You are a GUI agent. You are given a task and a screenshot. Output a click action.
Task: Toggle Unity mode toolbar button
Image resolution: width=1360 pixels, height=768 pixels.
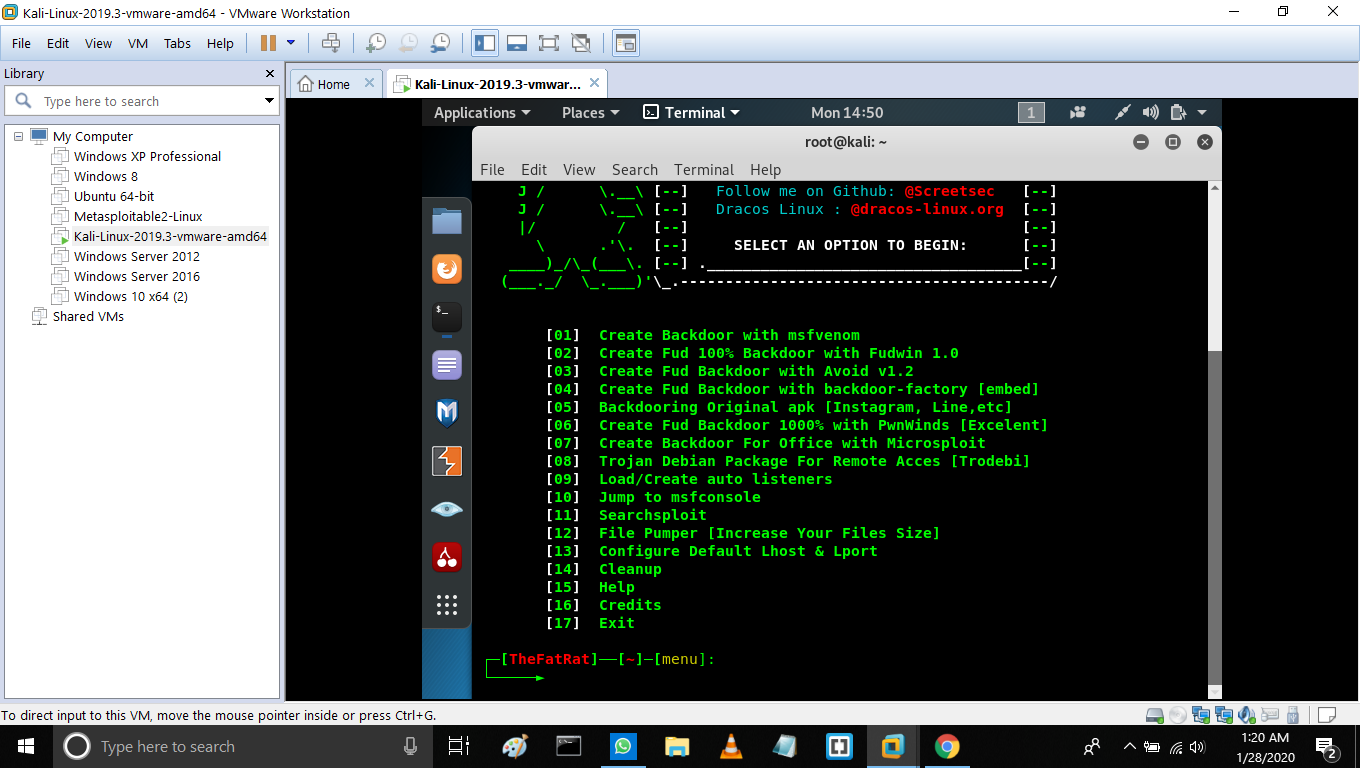tap(580, 43)
